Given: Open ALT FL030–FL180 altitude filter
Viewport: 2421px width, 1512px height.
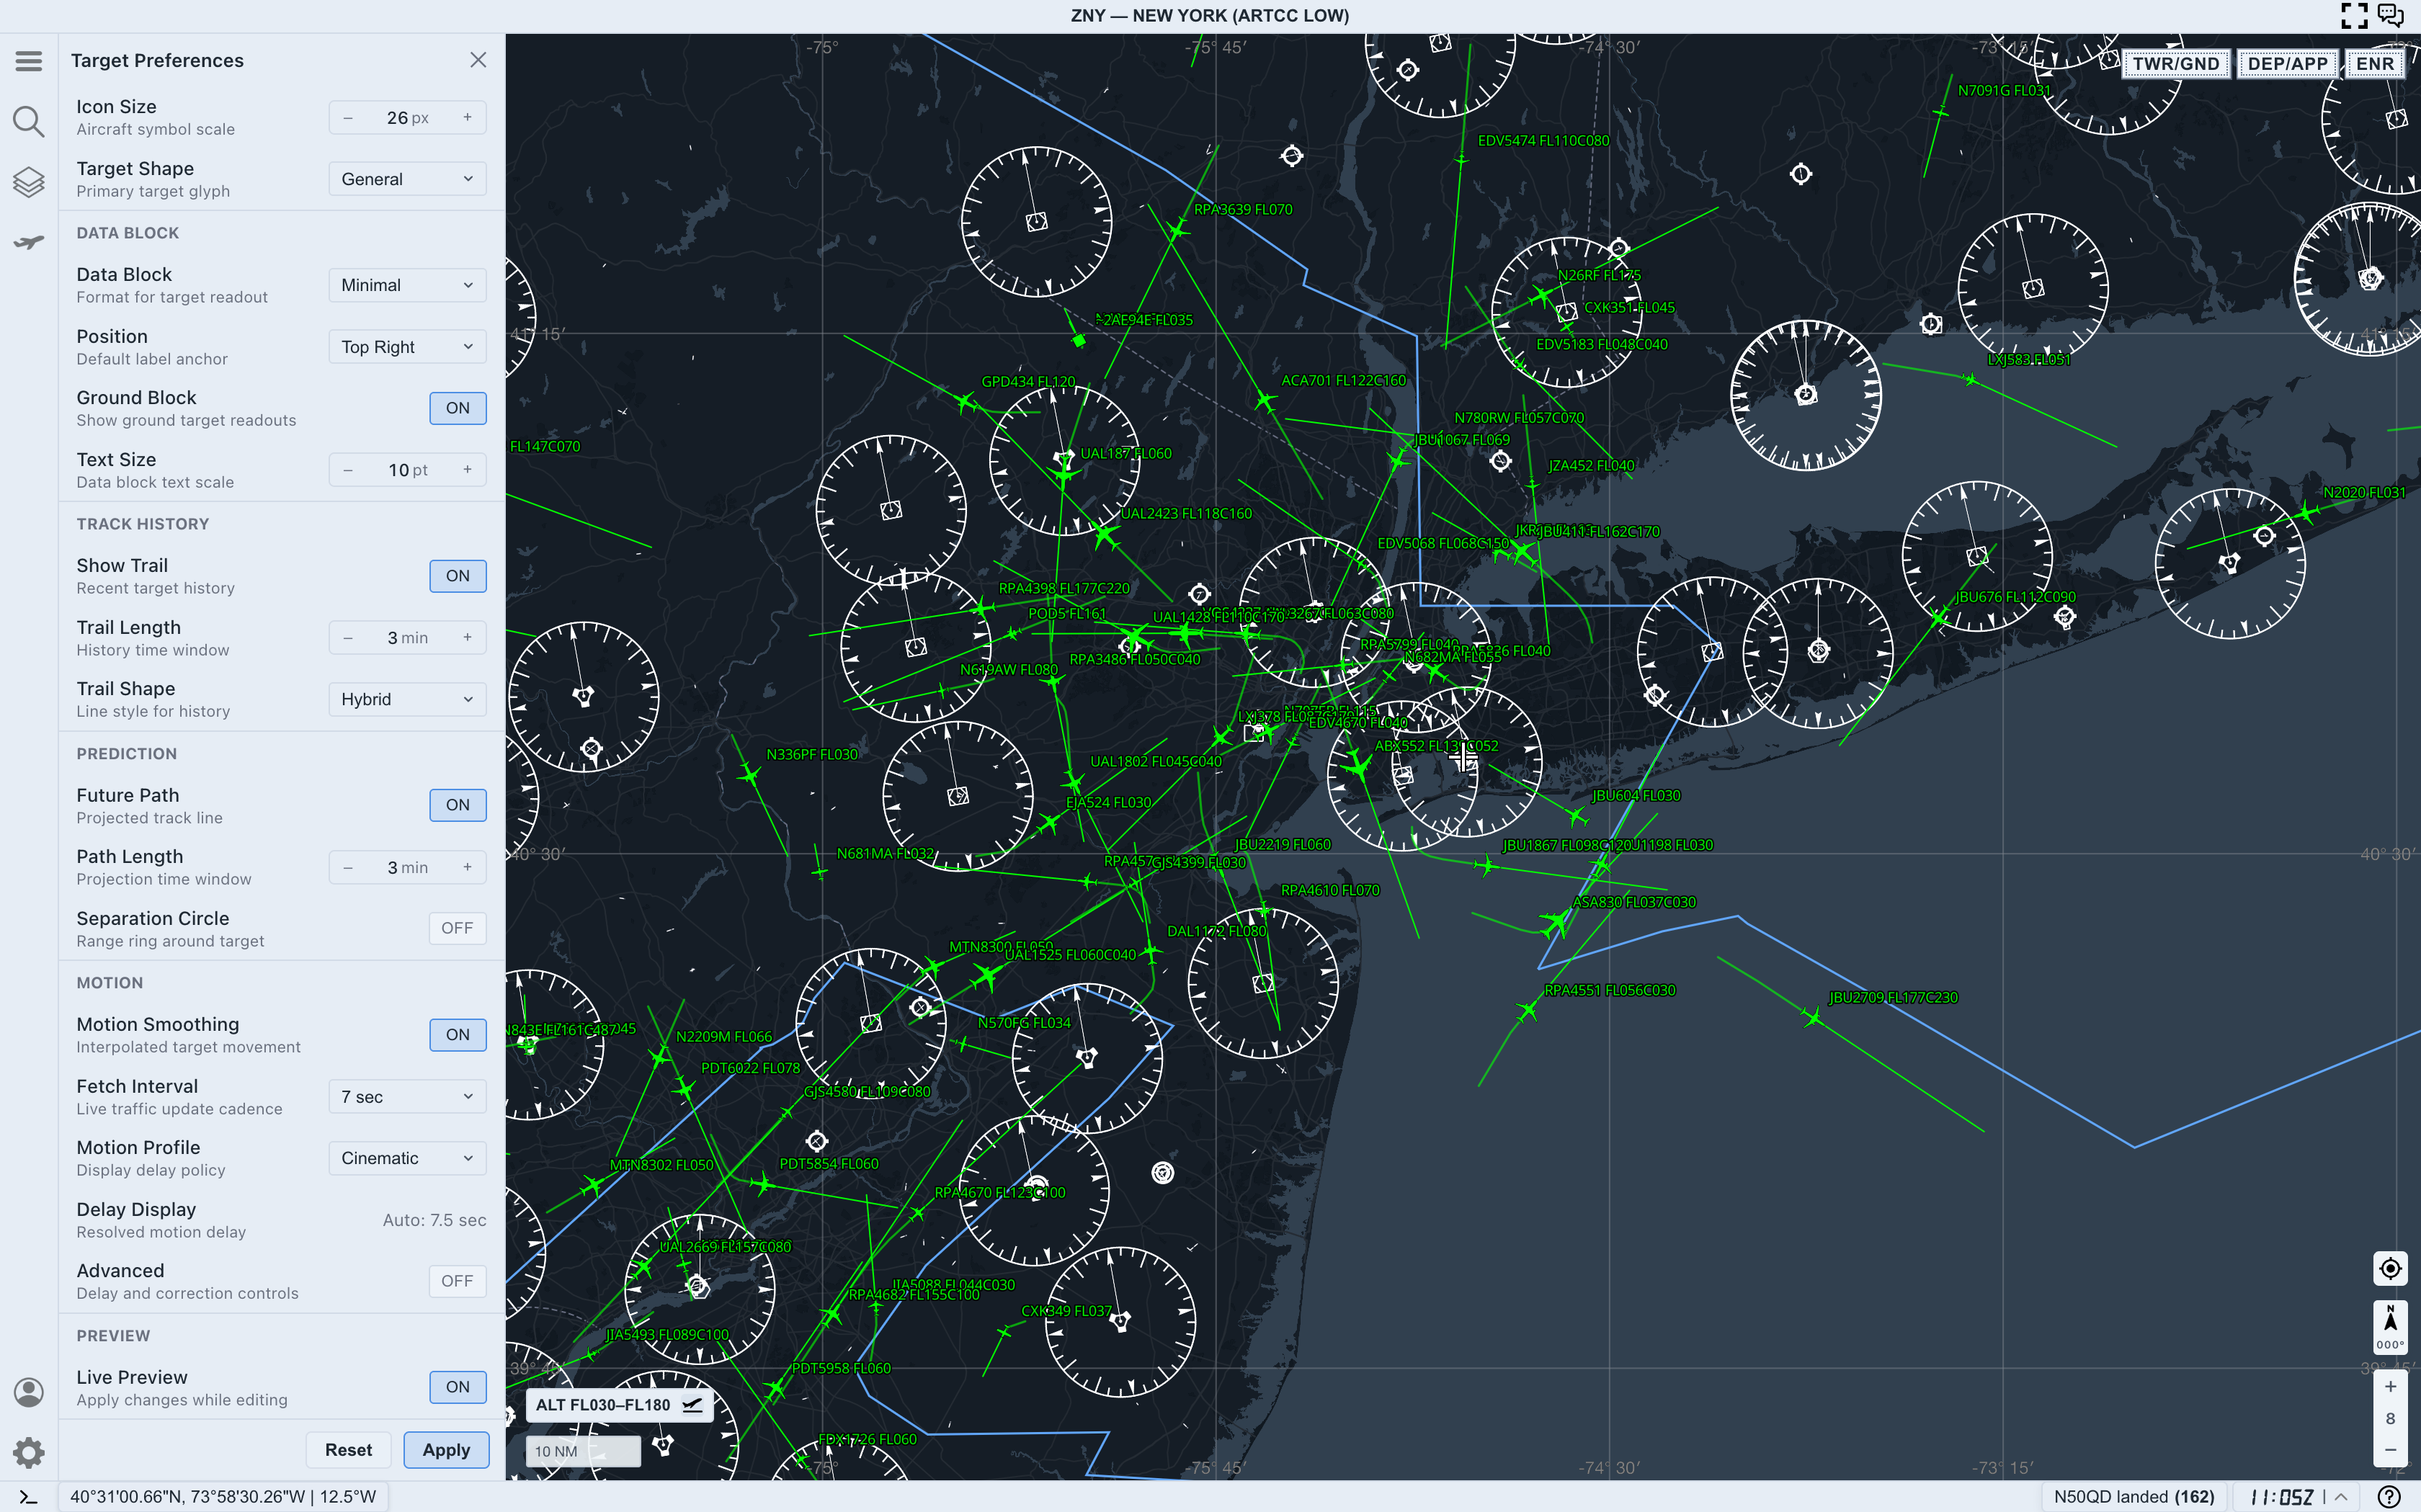Looking at the screenshot, I should tap(619, 1405).
